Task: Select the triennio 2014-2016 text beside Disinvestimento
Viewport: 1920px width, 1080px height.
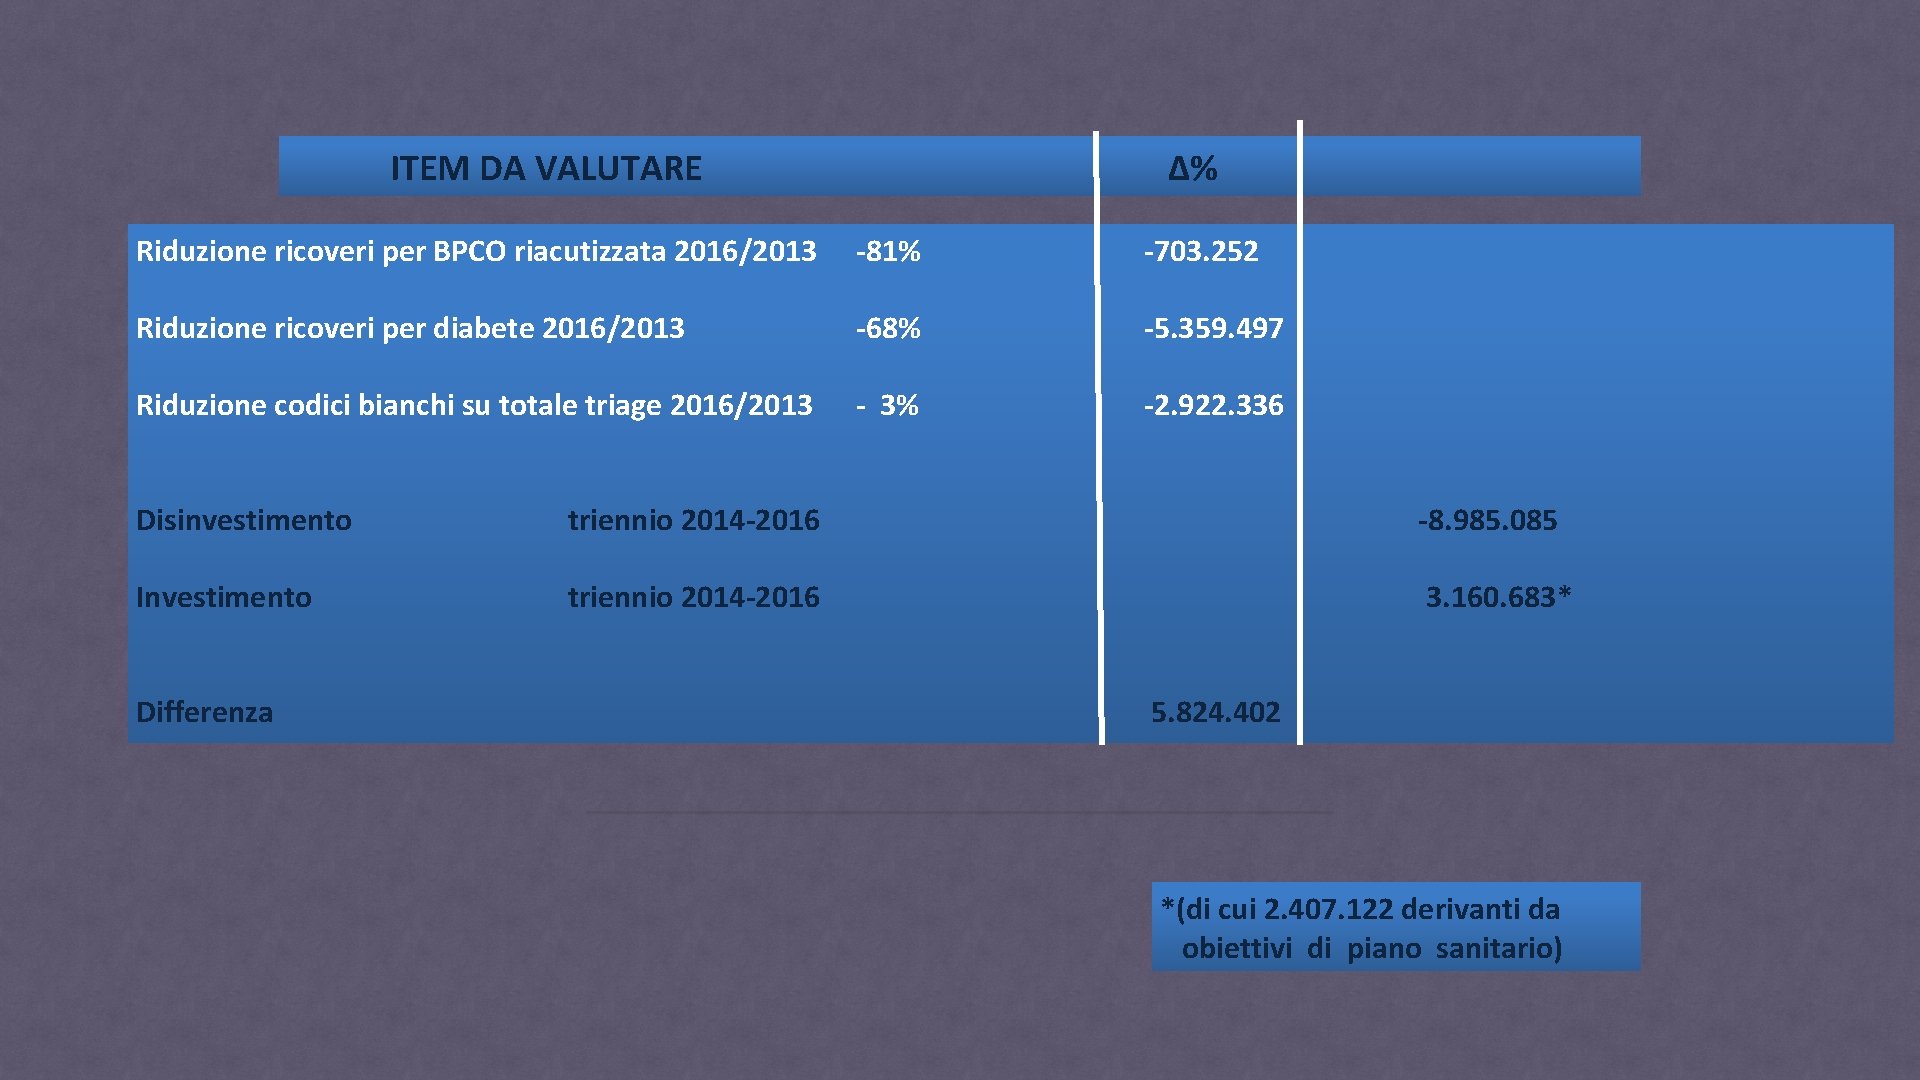Action: [x=694, y=520]
